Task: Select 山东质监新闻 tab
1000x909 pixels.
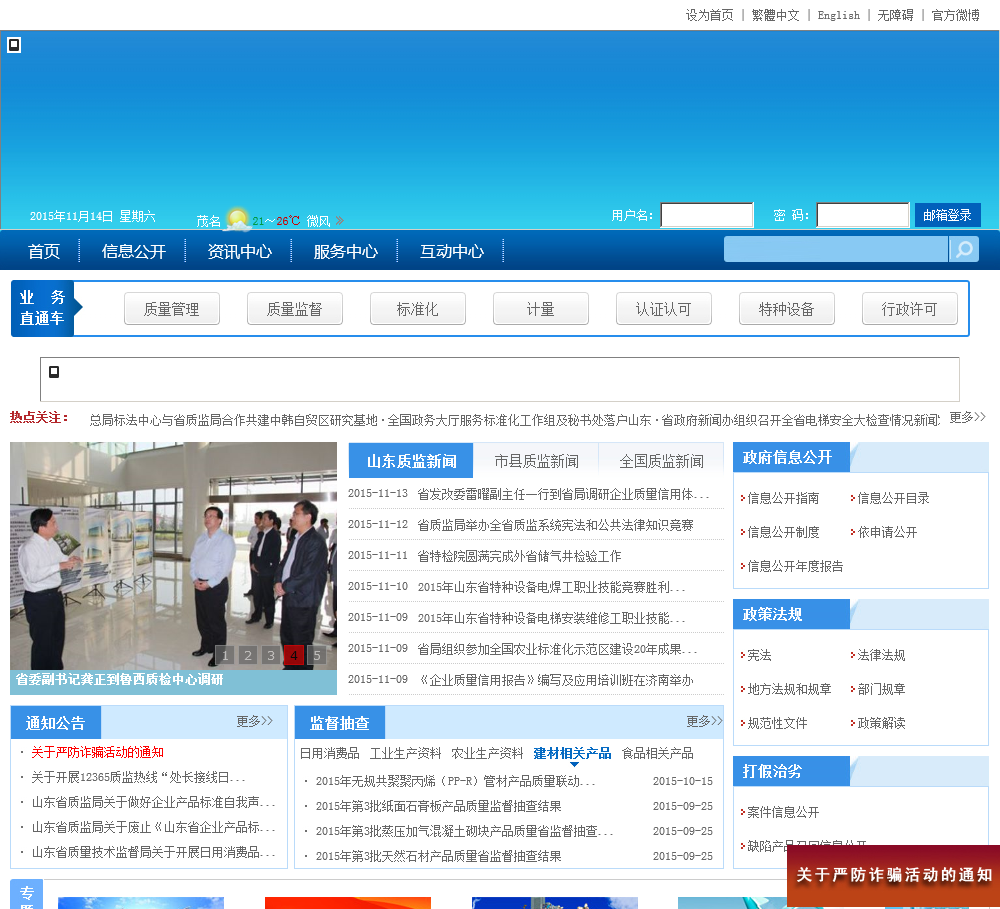Action: pos(411,461)
